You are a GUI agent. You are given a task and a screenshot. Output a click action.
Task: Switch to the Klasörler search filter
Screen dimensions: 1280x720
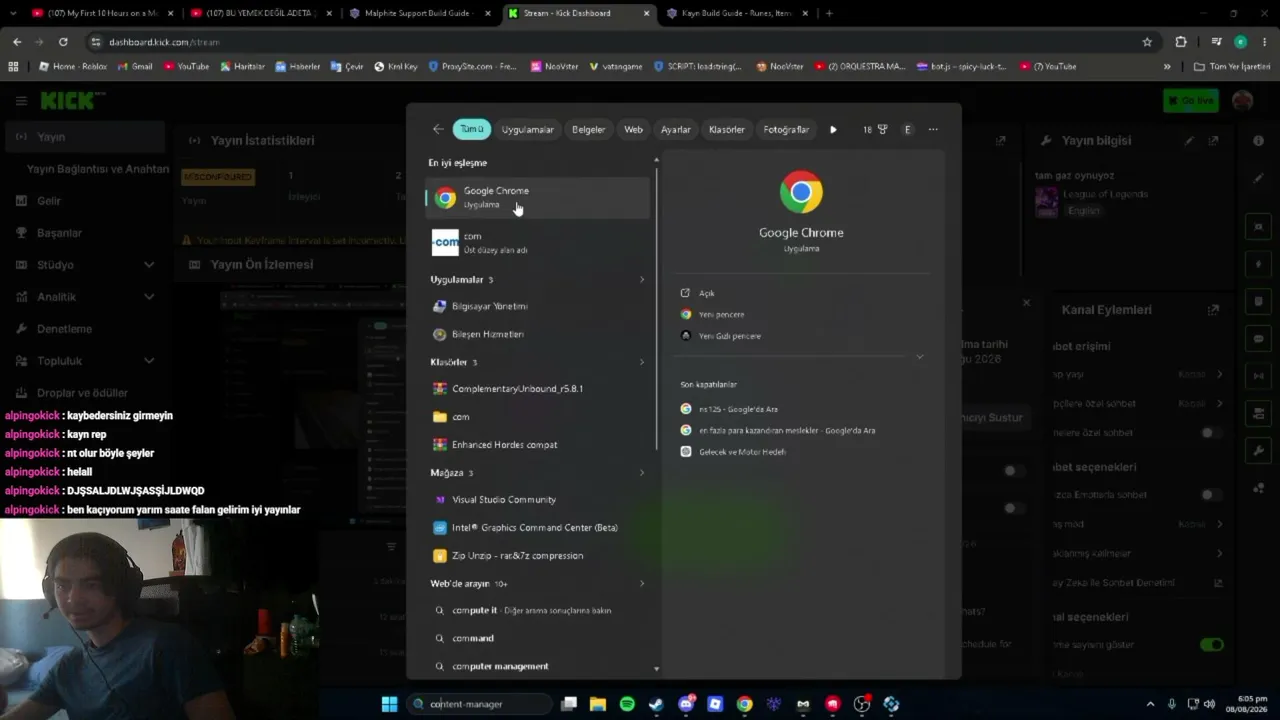pos(726,129)
